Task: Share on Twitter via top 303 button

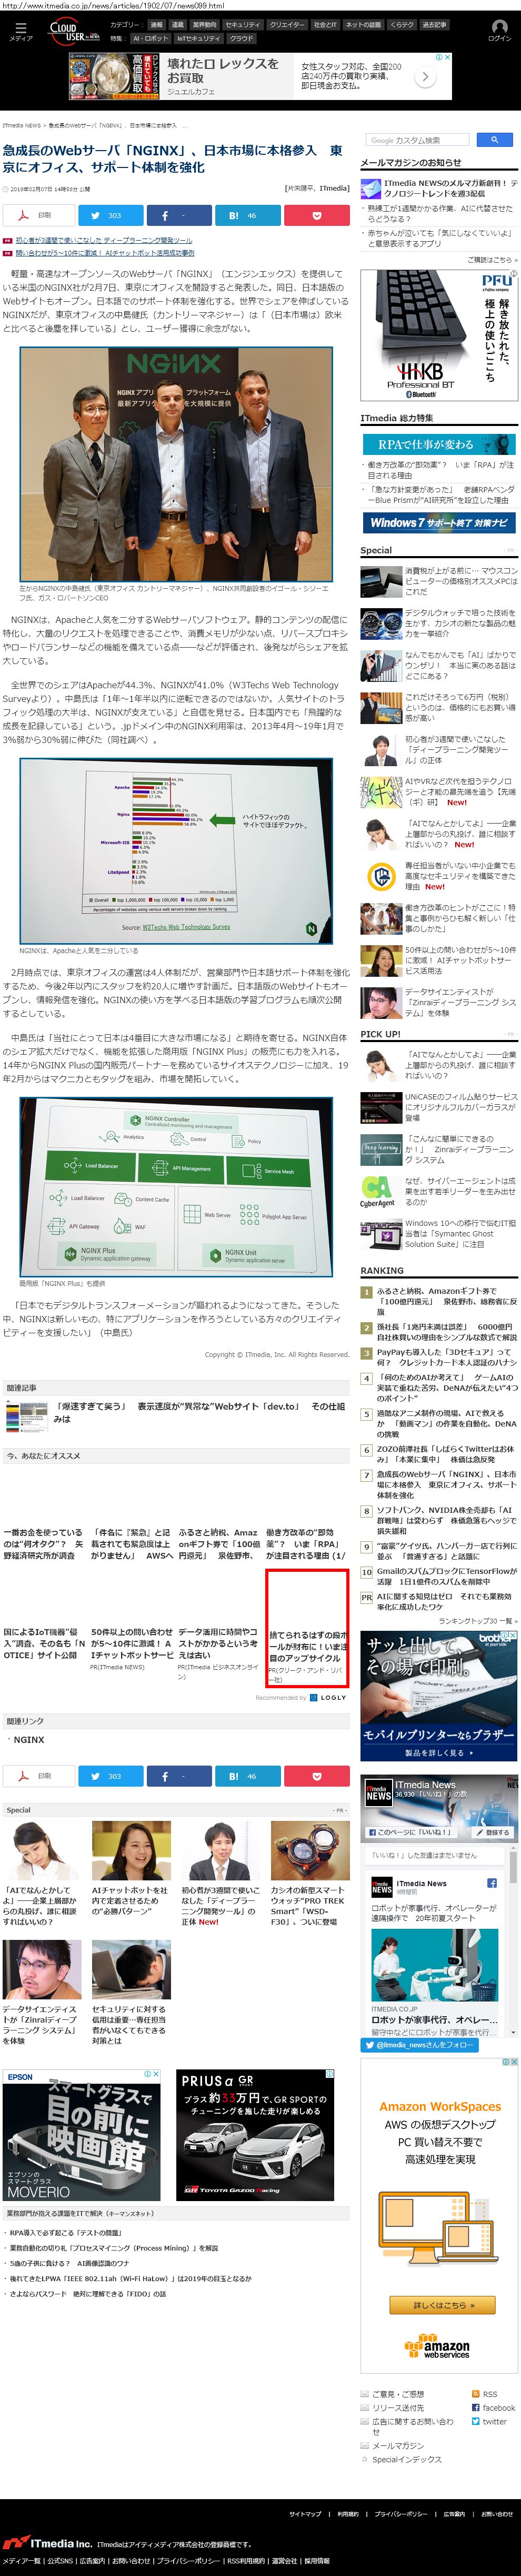Action: coord(110,215)
